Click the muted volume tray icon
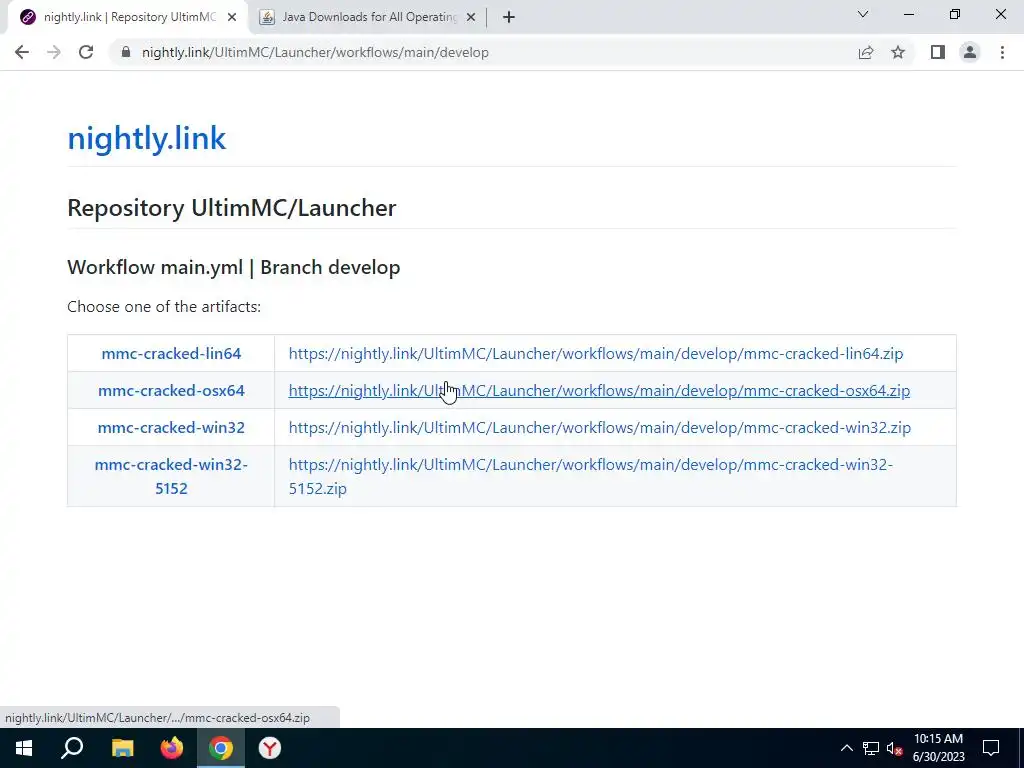Screen dimensions: 1024x768 (x=894, y=748)
